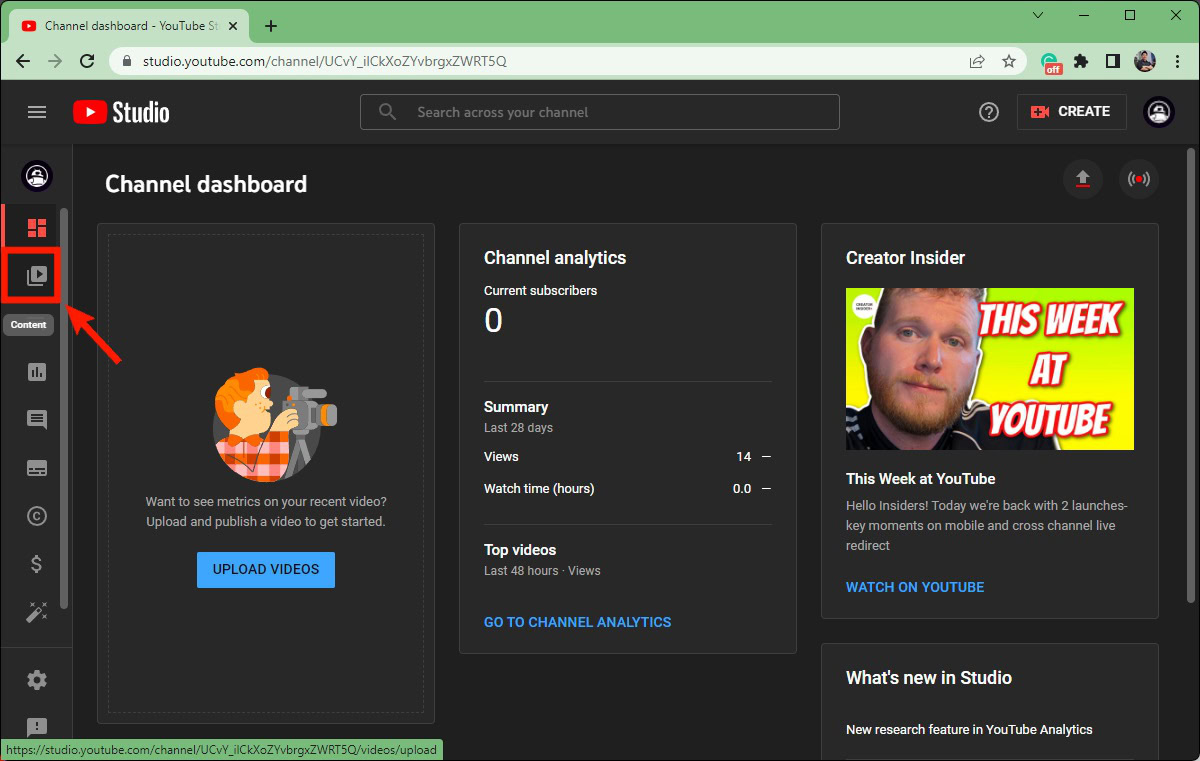
Task: Open the Customization magic wand icon
Action: pos(37,612)
